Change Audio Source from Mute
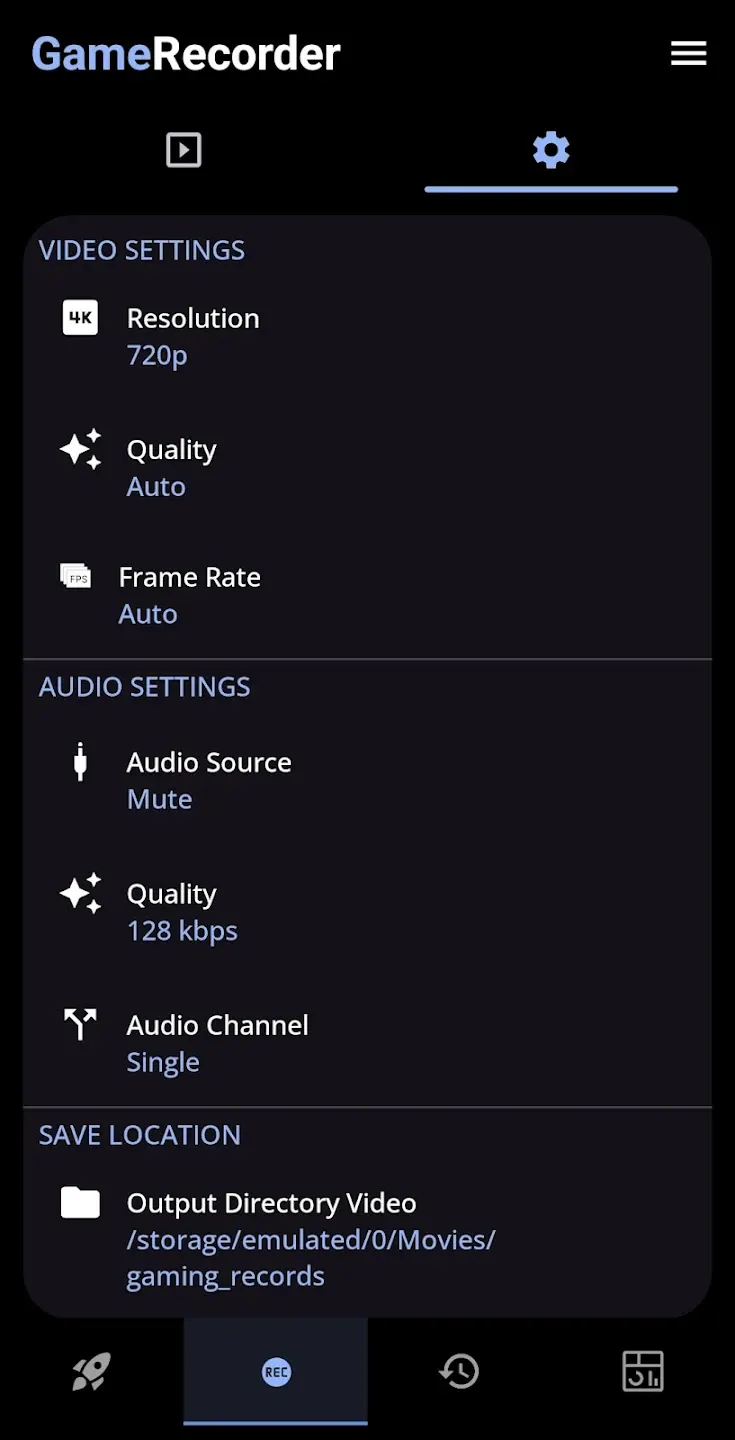735x1440 pixels. [x=209, y=780]
